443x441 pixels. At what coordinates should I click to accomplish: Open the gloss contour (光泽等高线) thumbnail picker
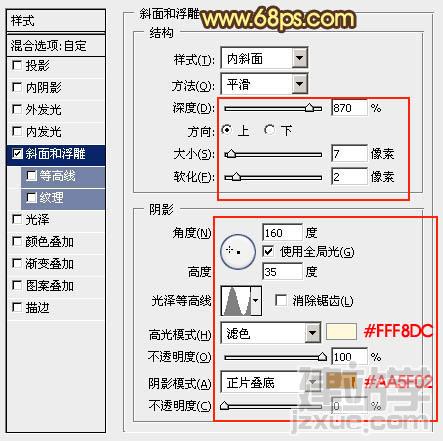[x=236, y=301]
